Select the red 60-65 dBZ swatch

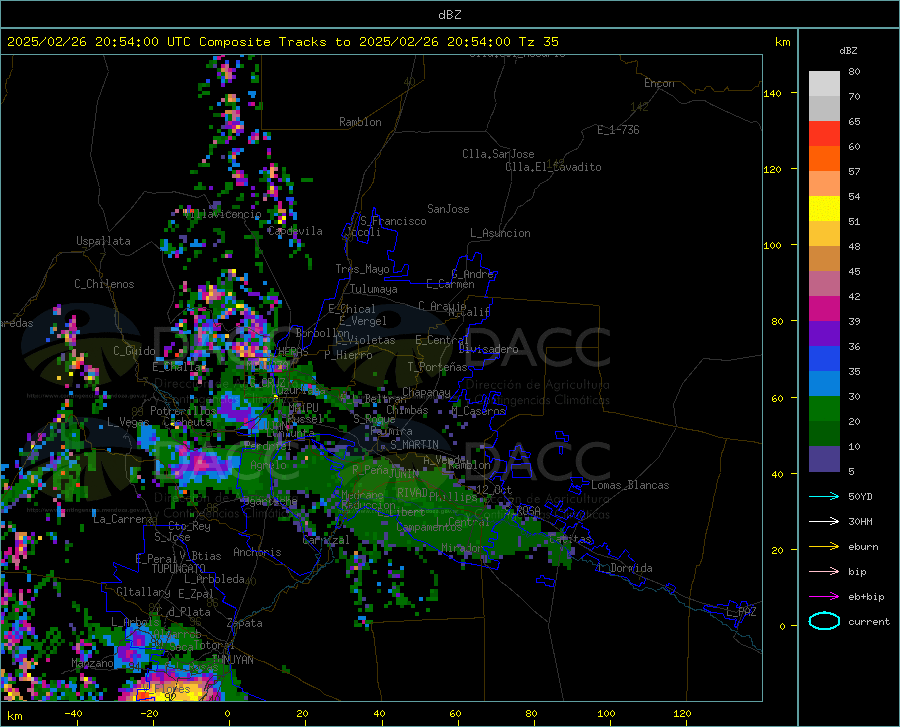[824, 134]
